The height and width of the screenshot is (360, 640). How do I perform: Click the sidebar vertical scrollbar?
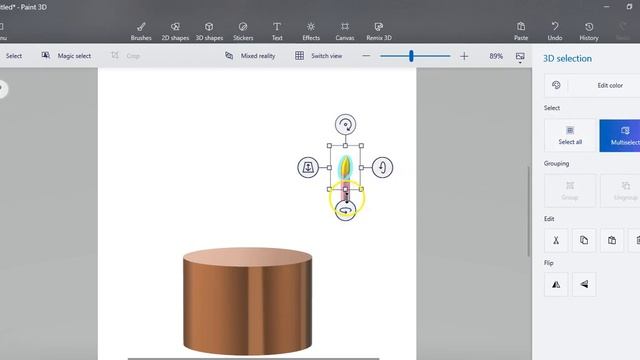tap(529, 211)
